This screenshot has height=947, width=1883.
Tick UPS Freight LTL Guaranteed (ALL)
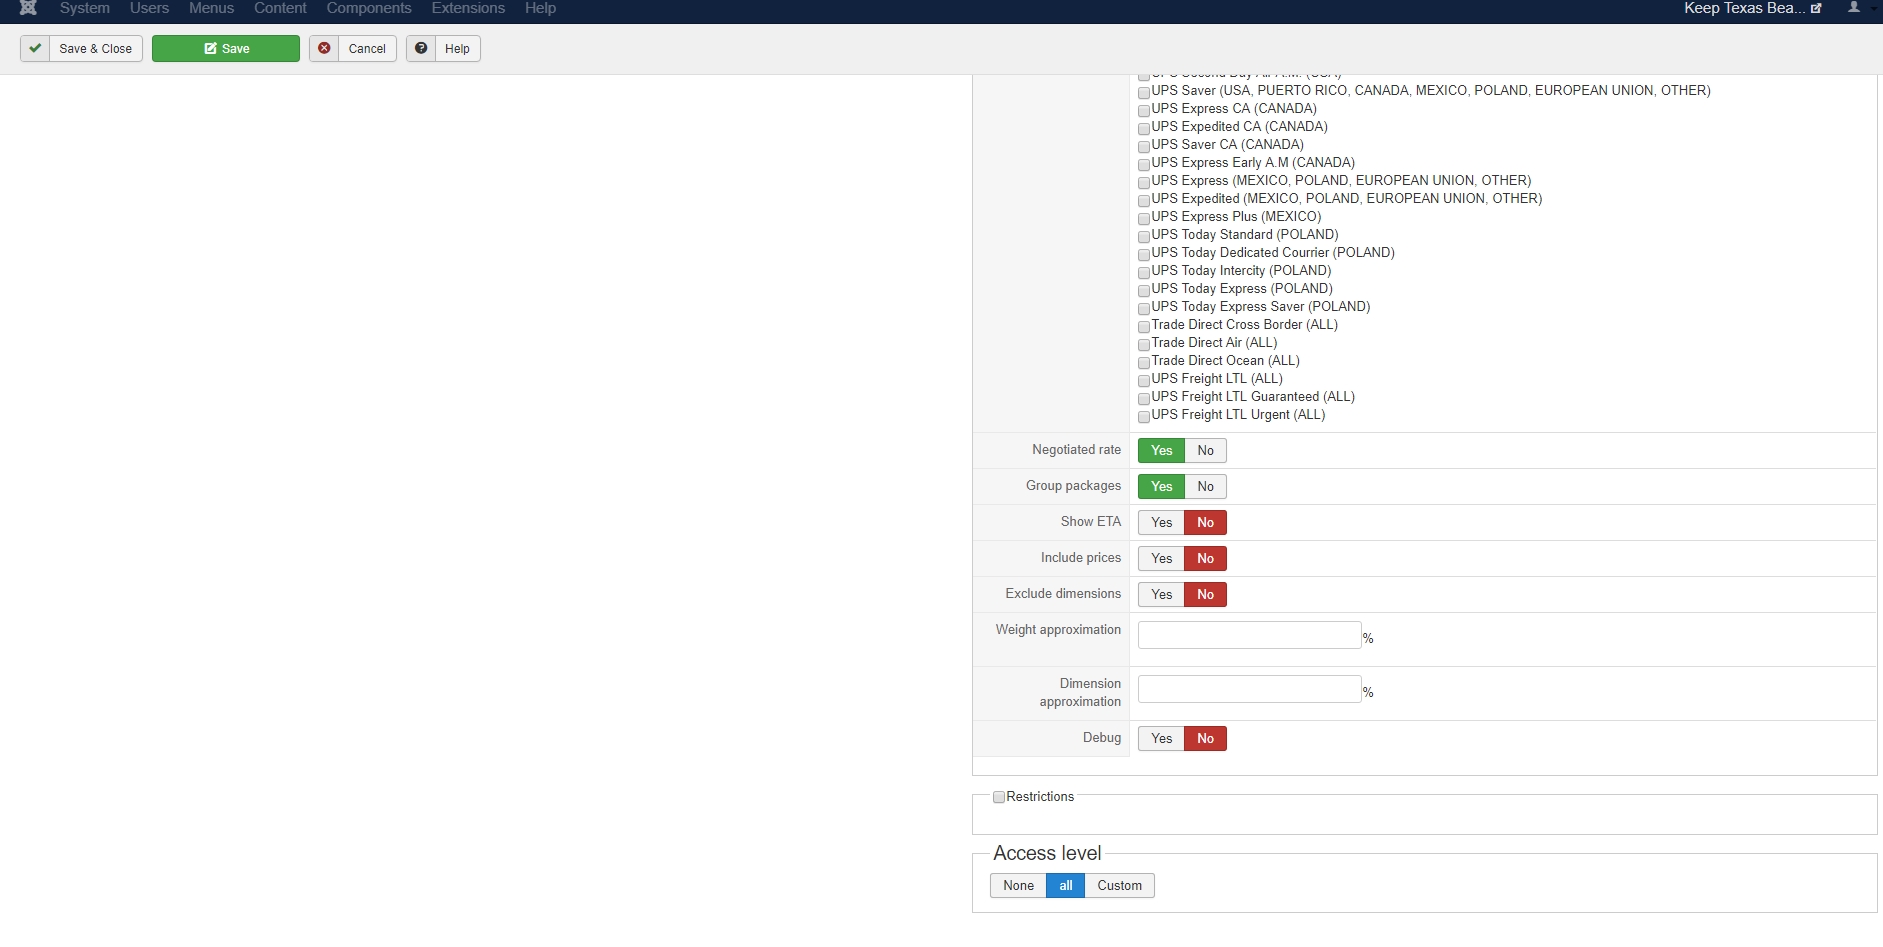(x=1144, y=398)
